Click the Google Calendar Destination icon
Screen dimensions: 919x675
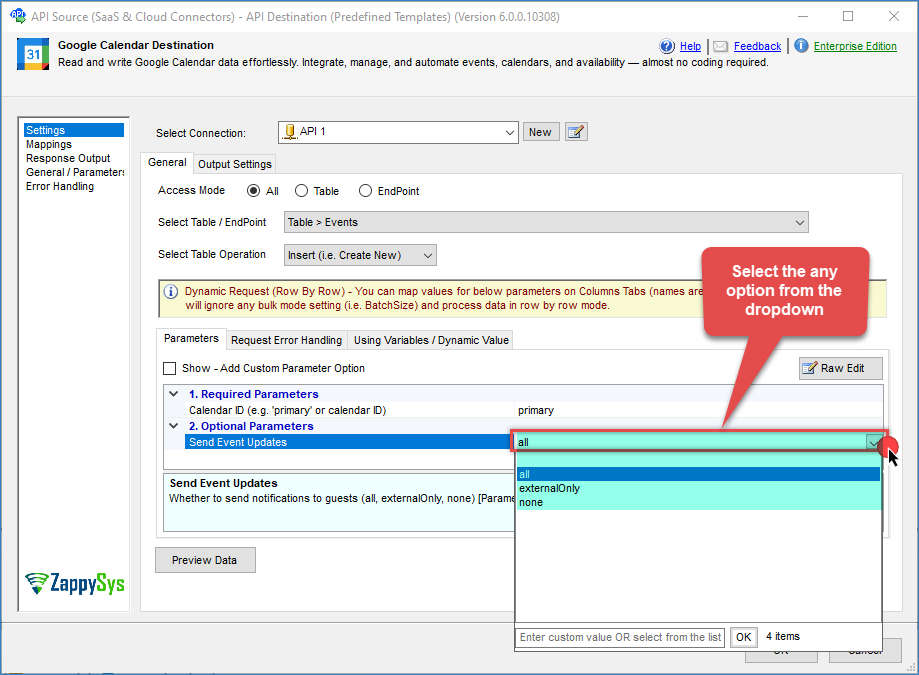tap(33, 54)
